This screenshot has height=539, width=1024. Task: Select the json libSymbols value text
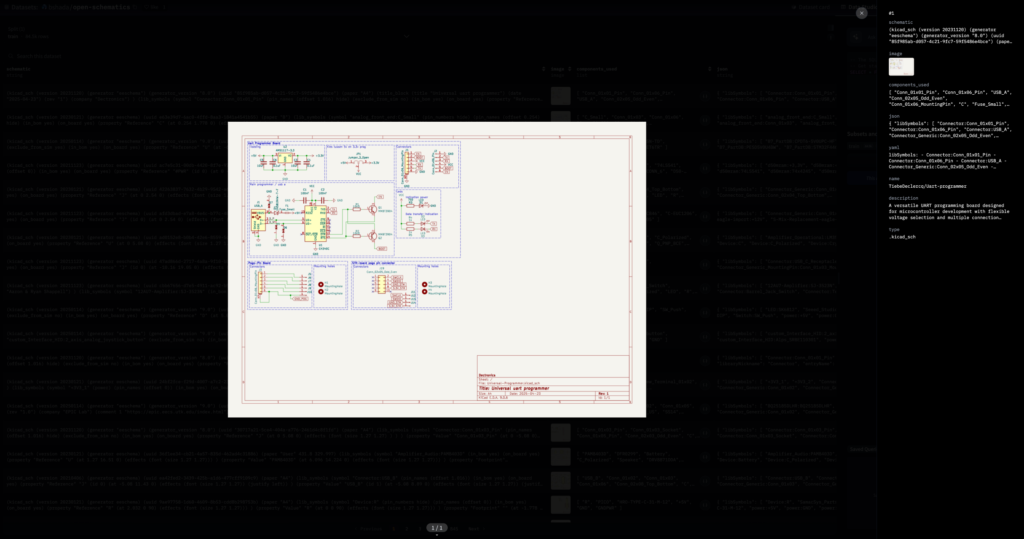click(950, 129)
